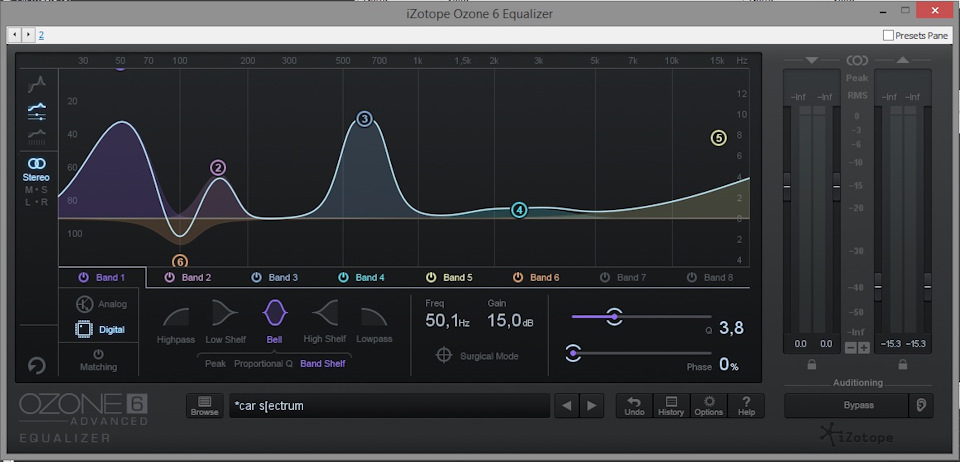Switch to the Band 3 tab

[x=274, y=277]
